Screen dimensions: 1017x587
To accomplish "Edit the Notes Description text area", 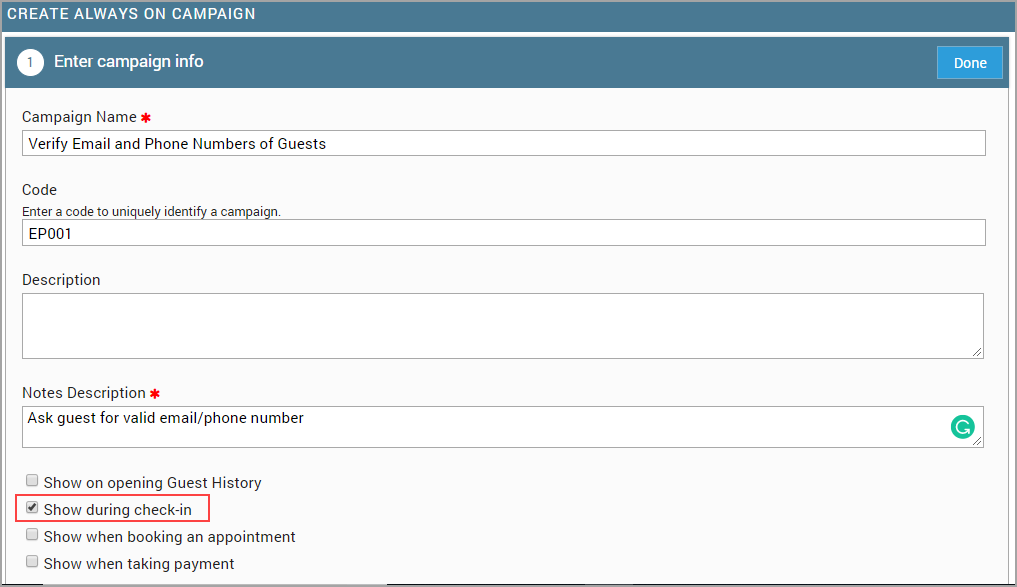I will [x=480, y=427].
